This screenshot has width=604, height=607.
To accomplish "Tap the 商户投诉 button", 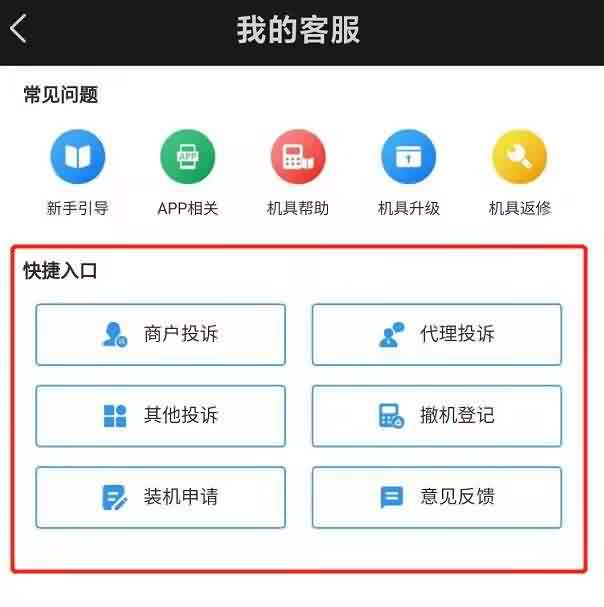I will (x=161, y=335).
